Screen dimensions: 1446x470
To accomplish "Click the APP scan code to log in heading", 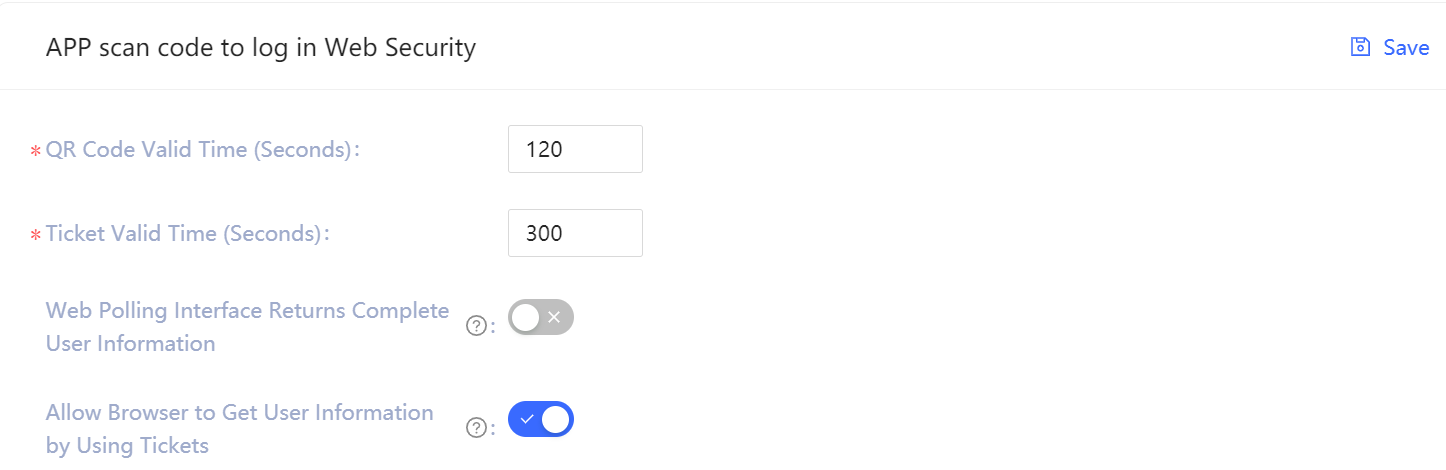I will [x=261, y=47].
